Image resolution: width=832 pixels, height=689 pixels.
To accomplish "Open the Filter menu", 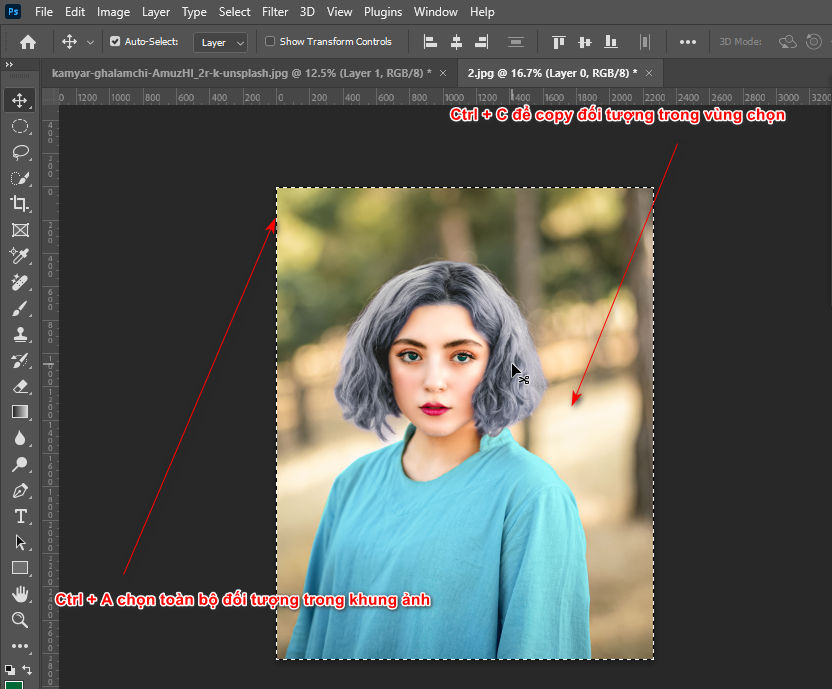I will (274, 12).
